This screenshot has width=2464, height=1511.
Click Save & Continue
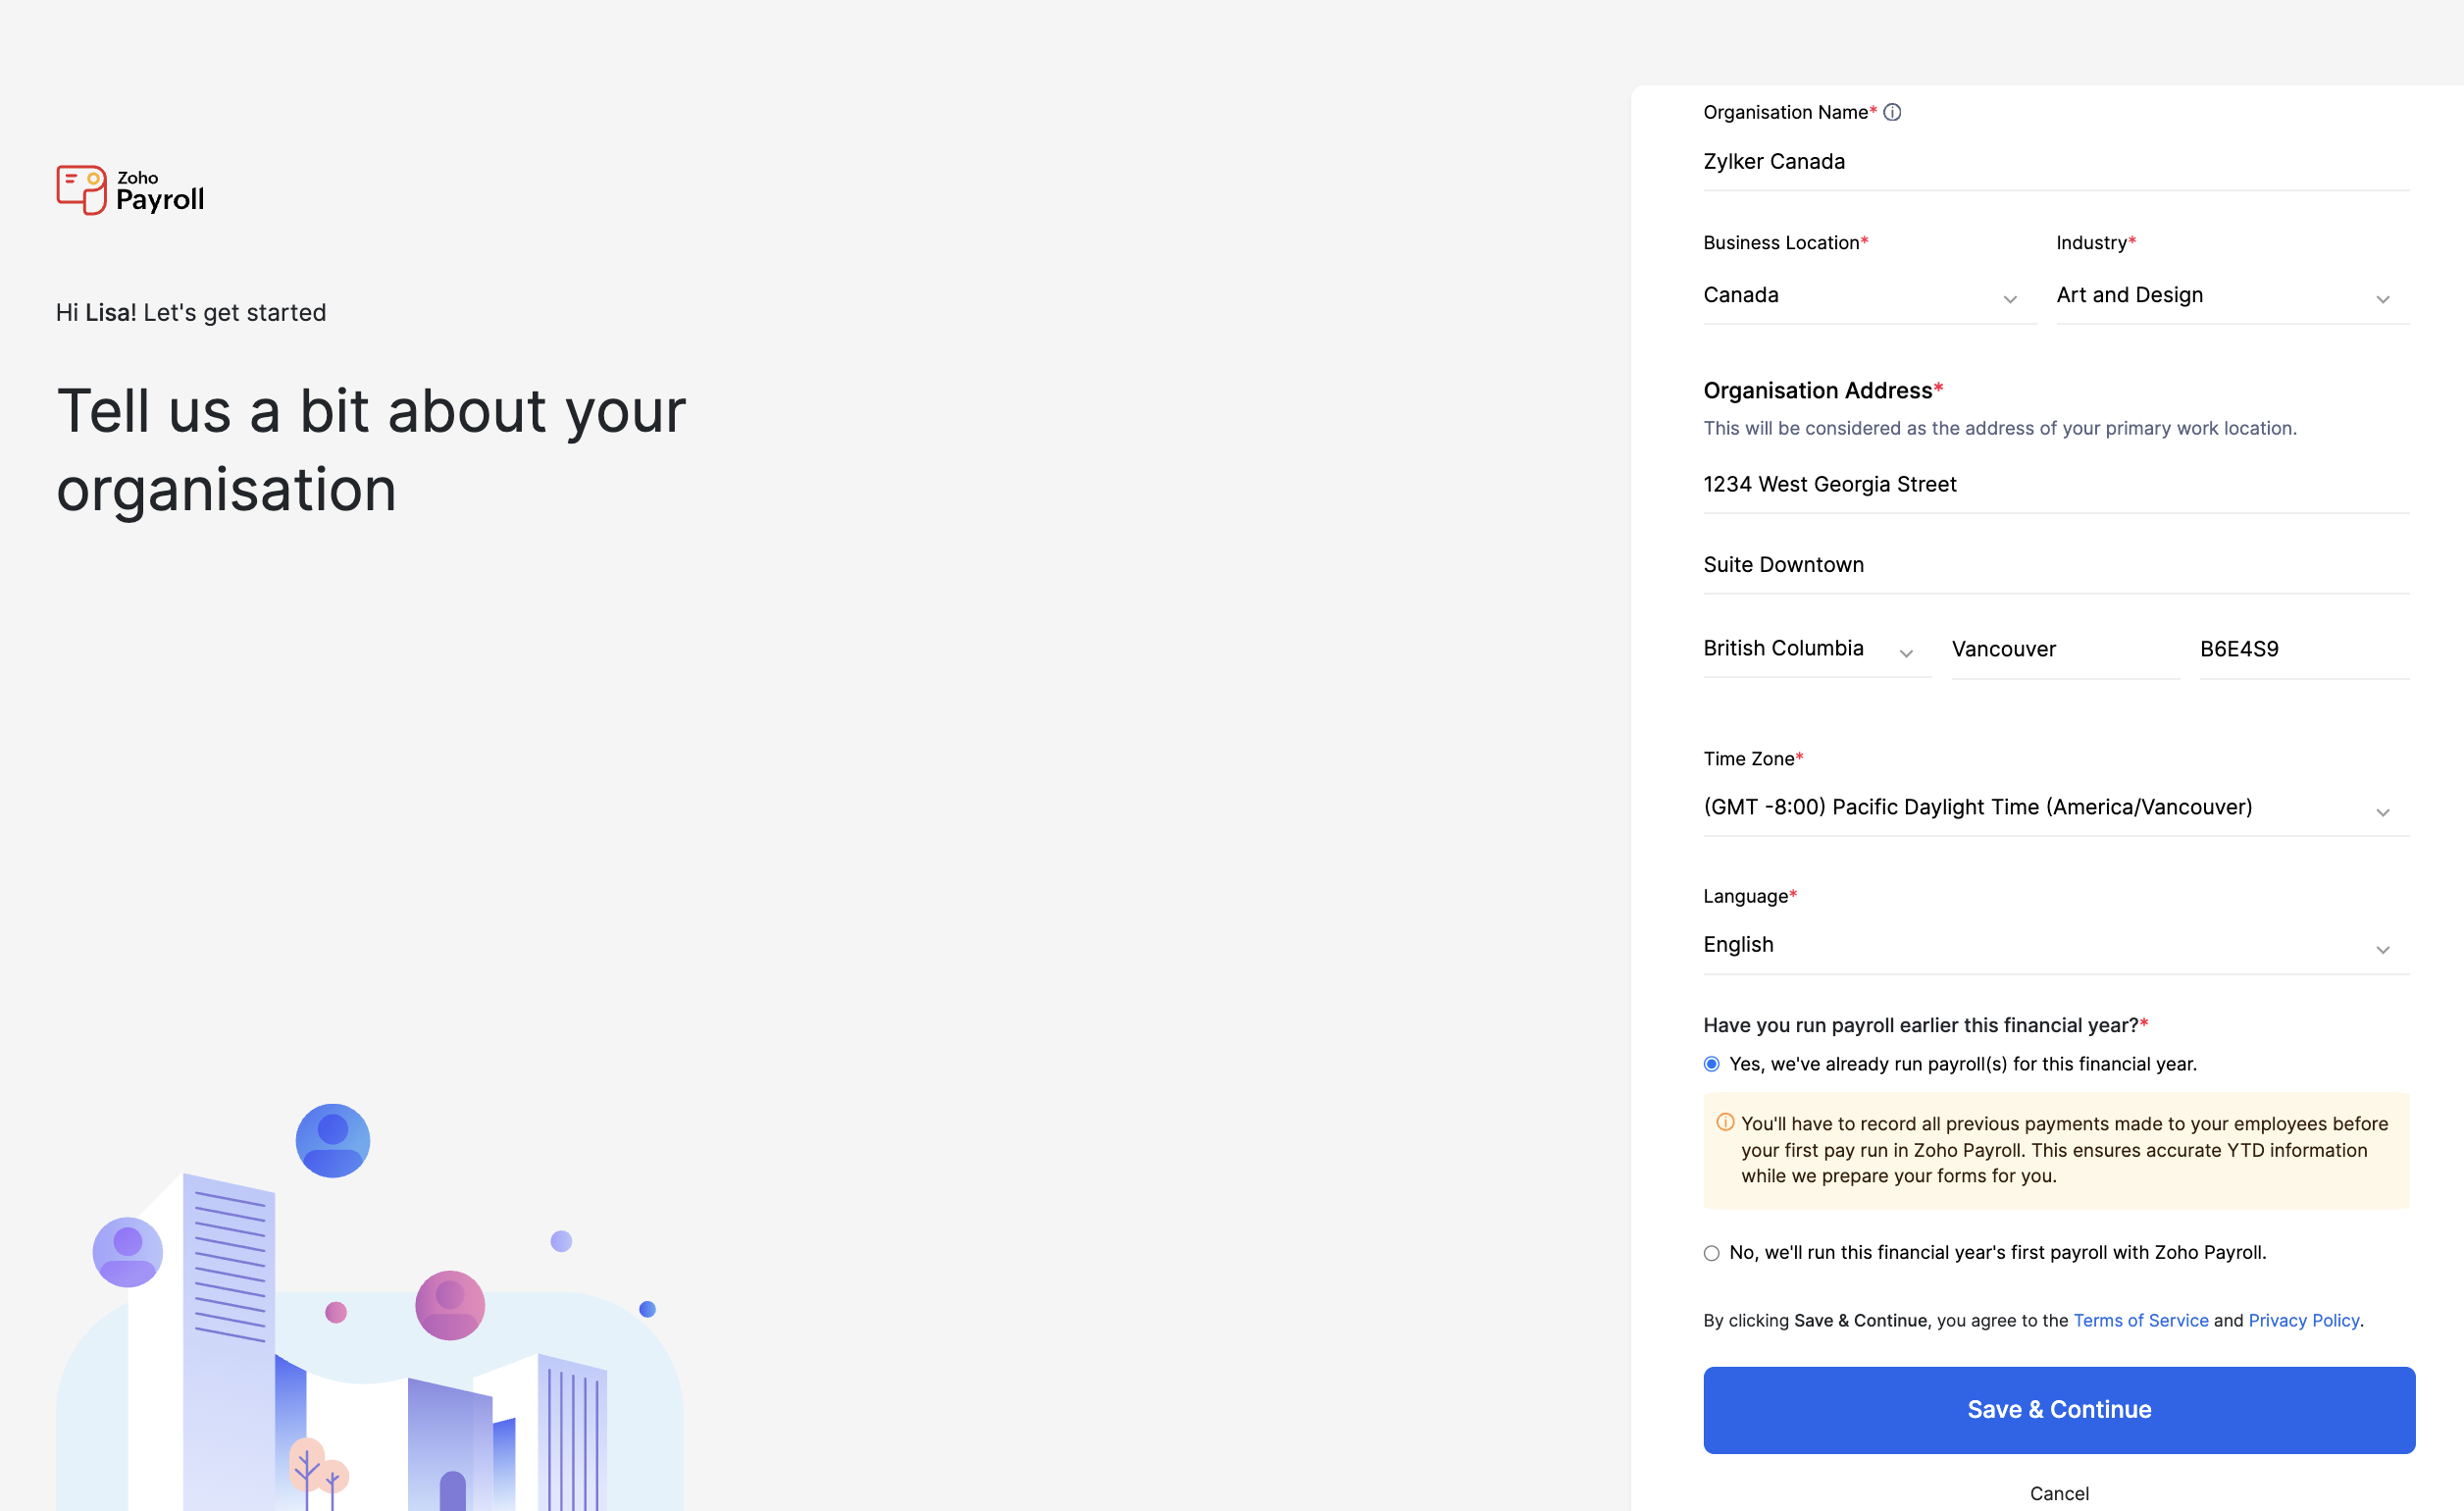[x=2057, y=1409]
